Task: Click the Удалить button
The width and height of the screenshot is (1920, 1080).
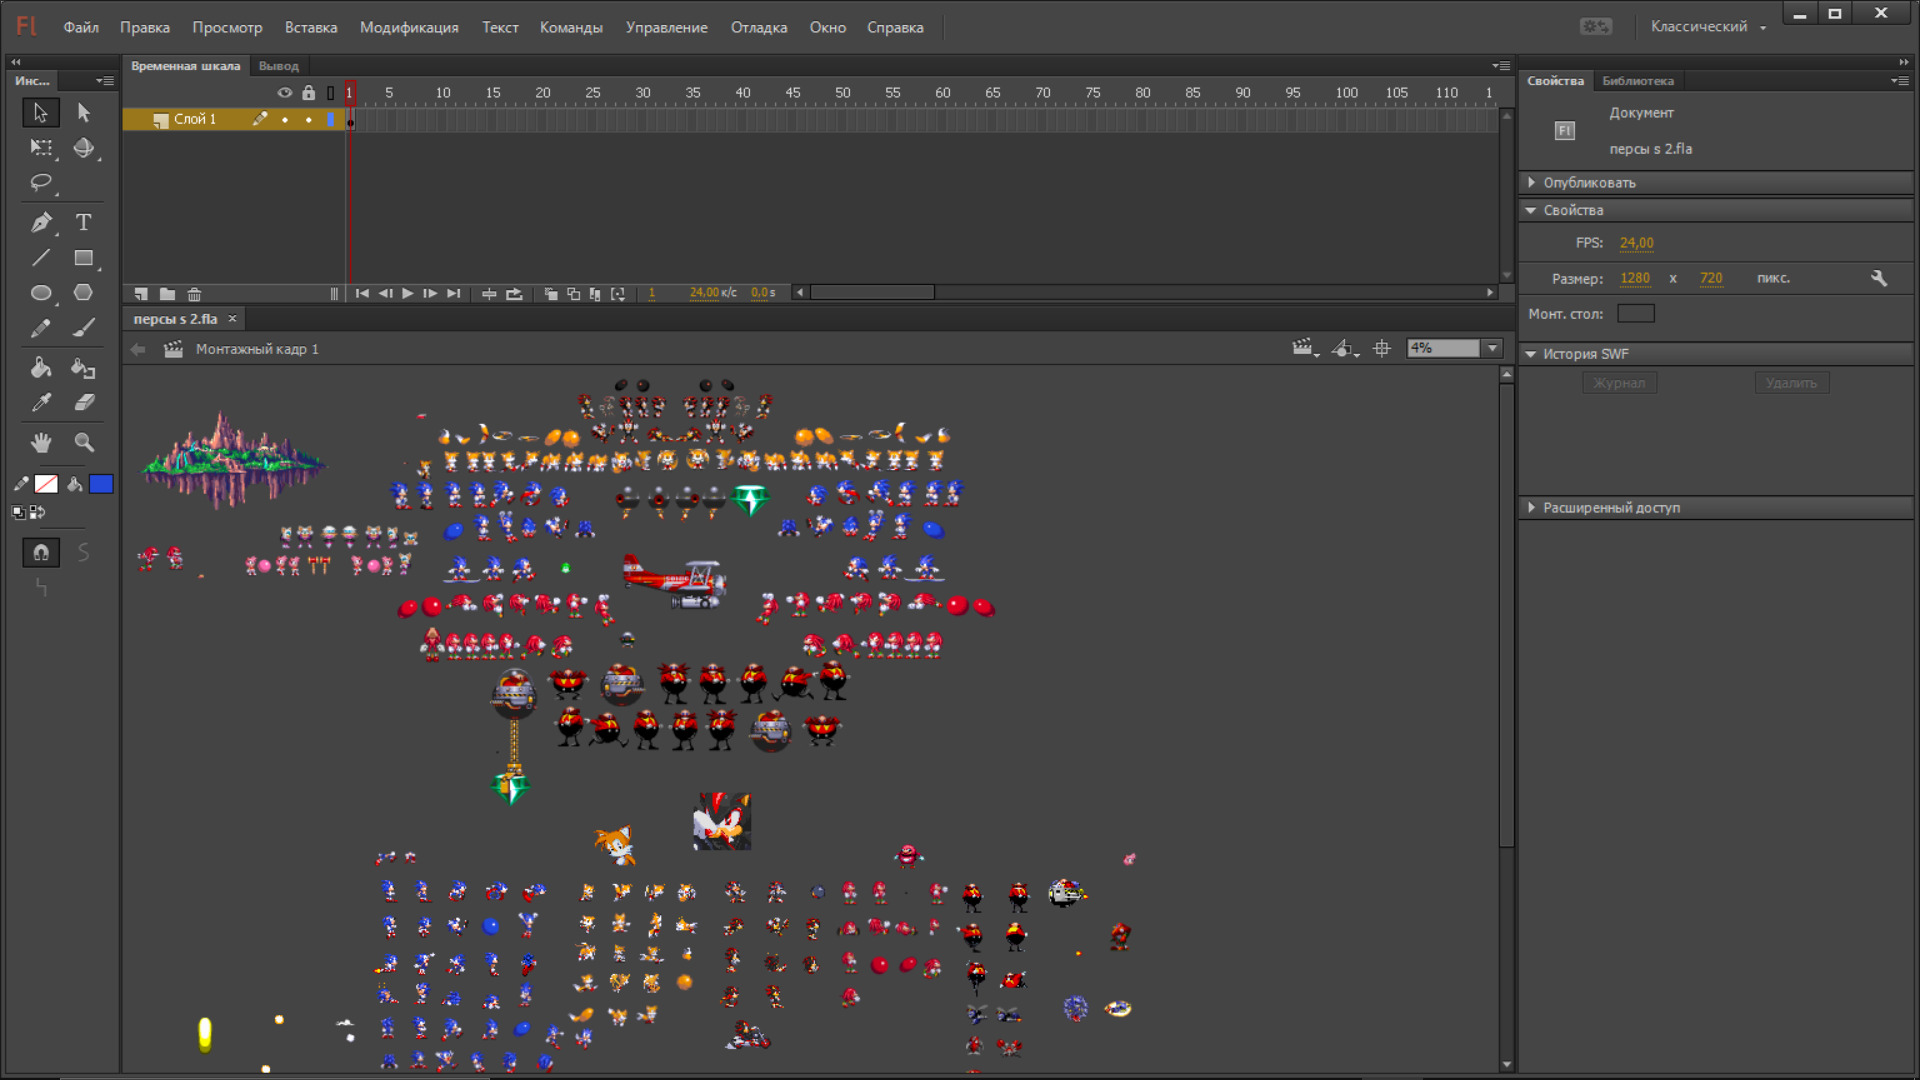Action: point(1791,383)
